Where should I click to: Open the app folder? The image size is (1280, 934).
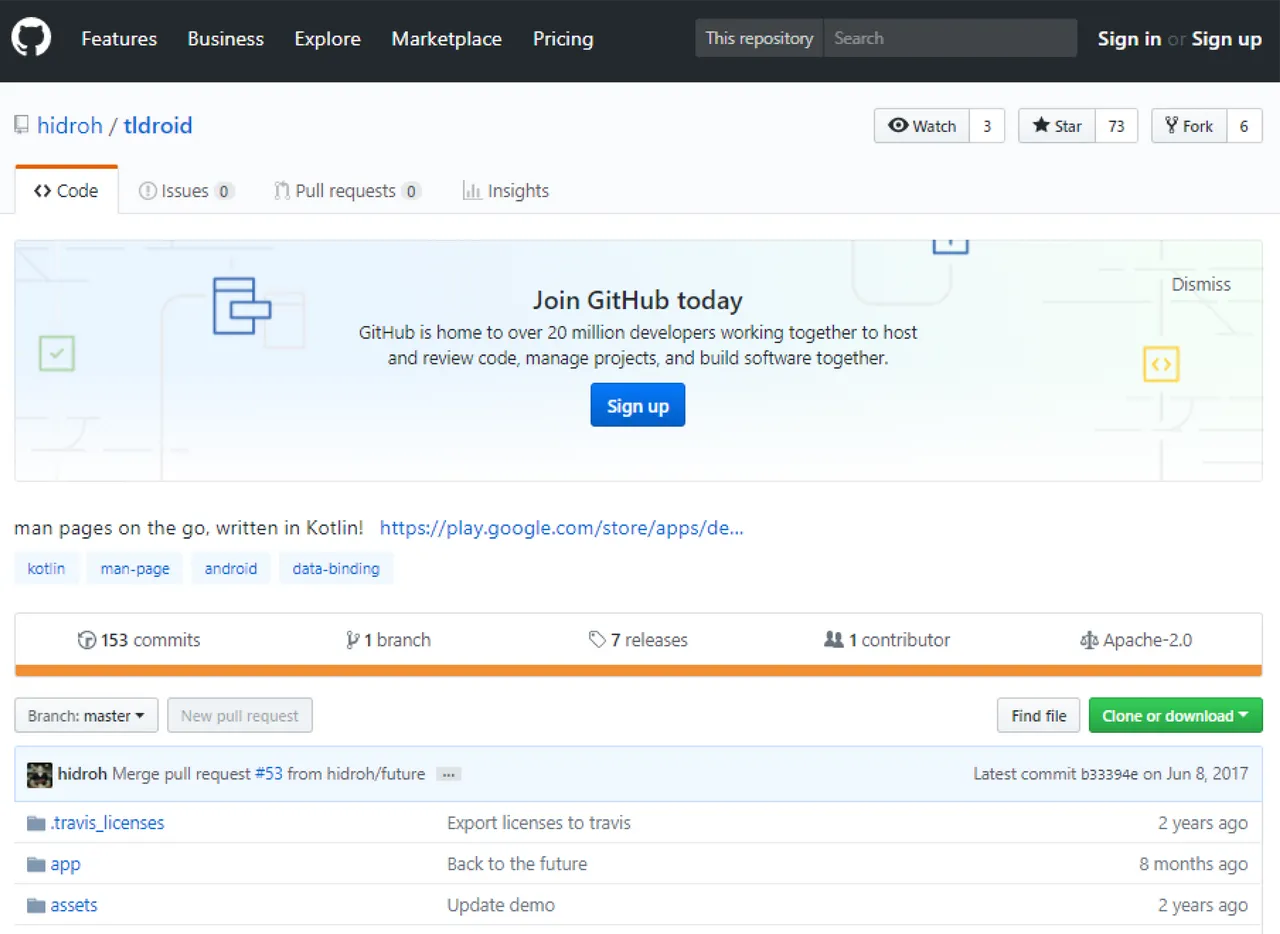pyautogui.click(x=65, y=864)
